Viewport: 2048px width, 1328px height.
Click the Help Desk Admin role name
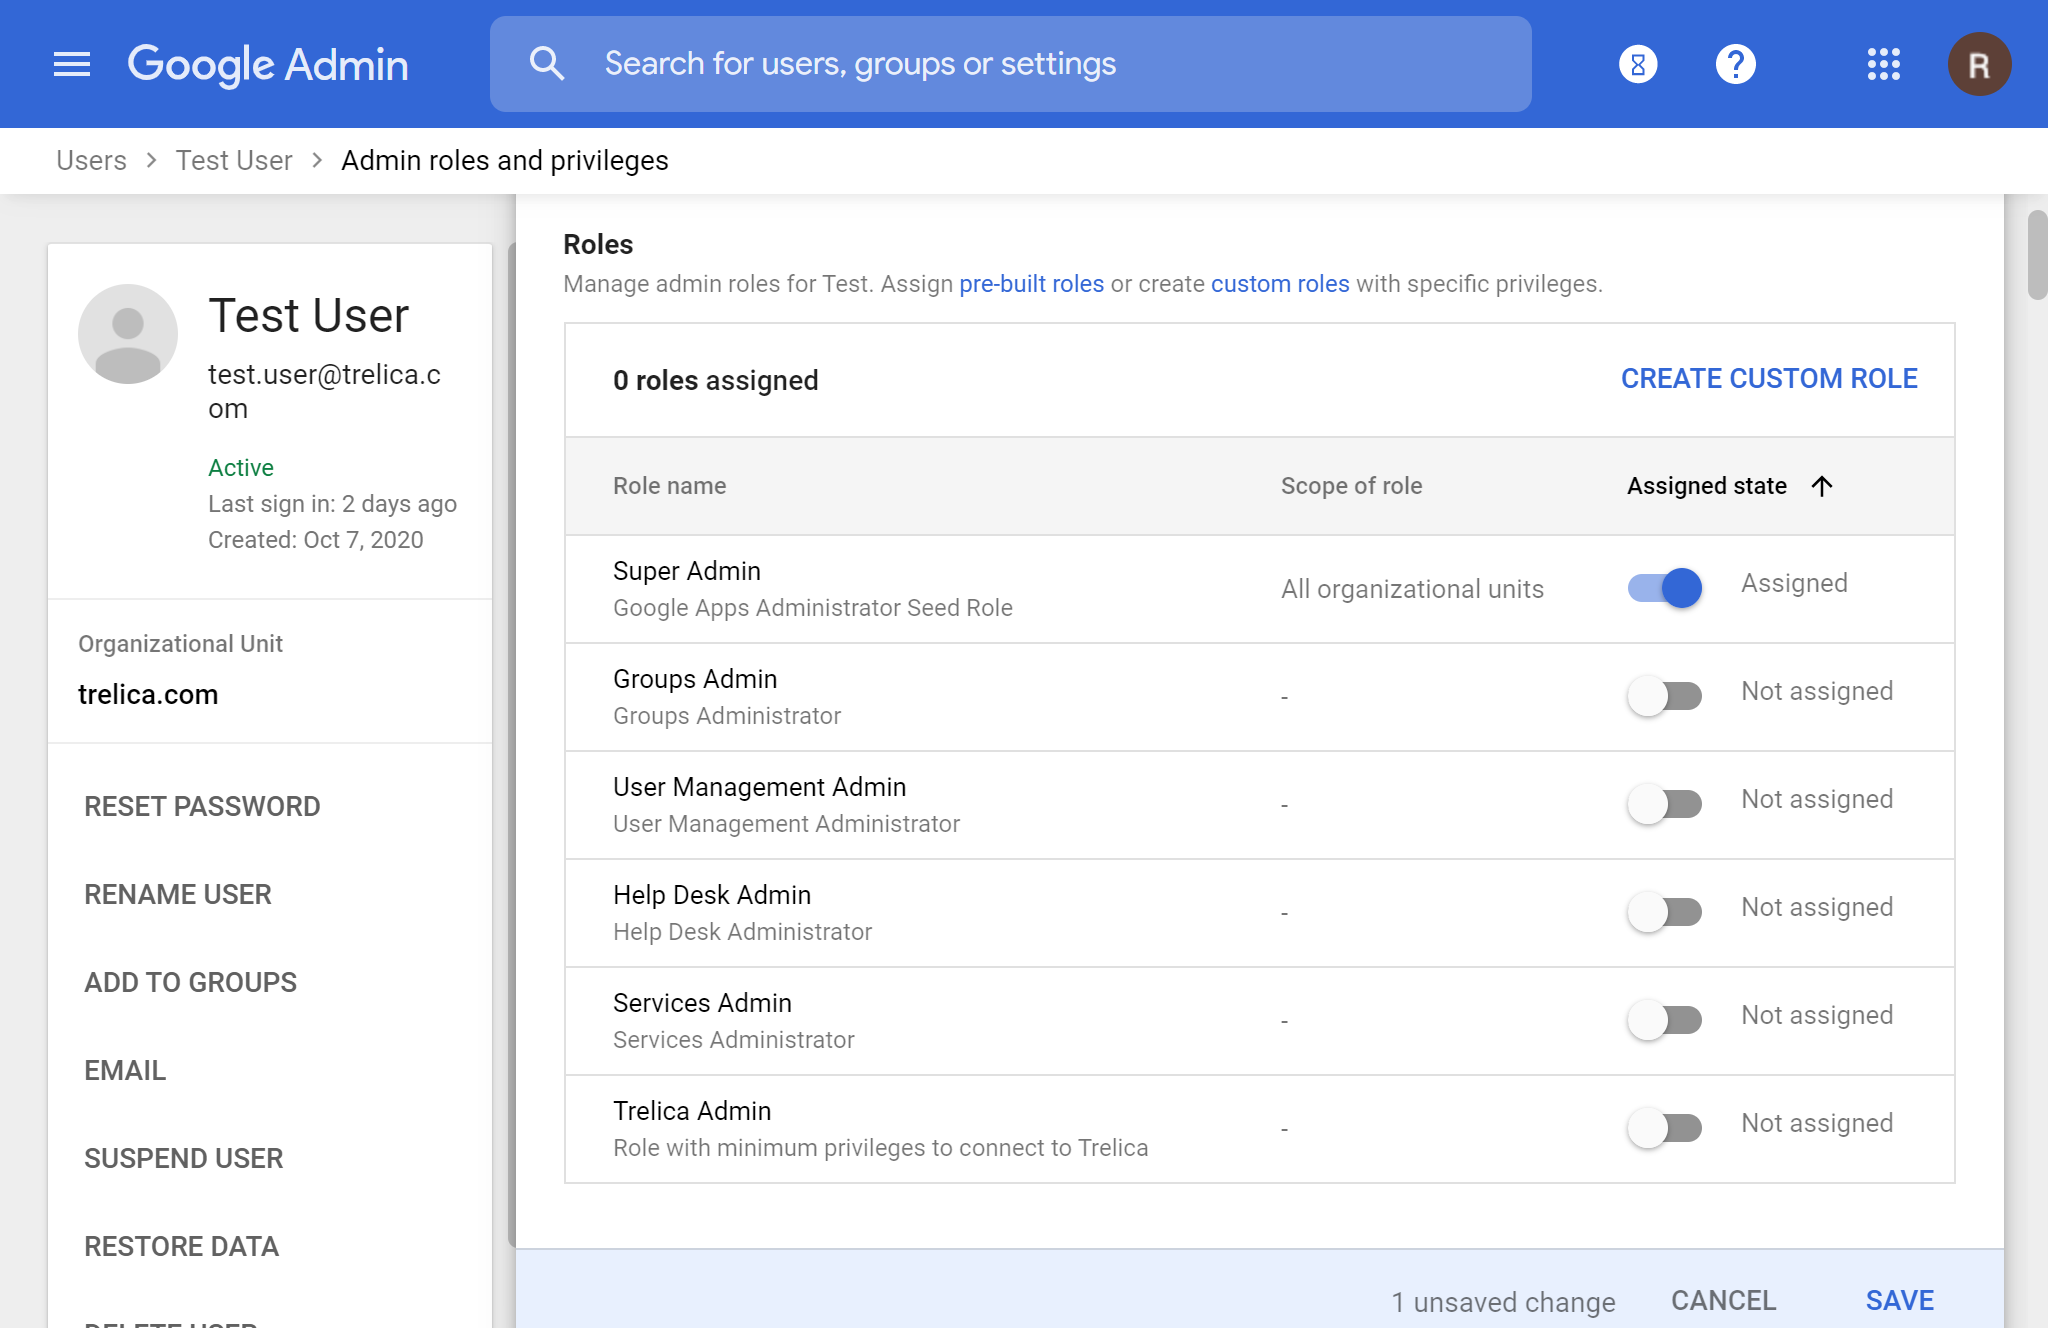[x=712, y=895]
